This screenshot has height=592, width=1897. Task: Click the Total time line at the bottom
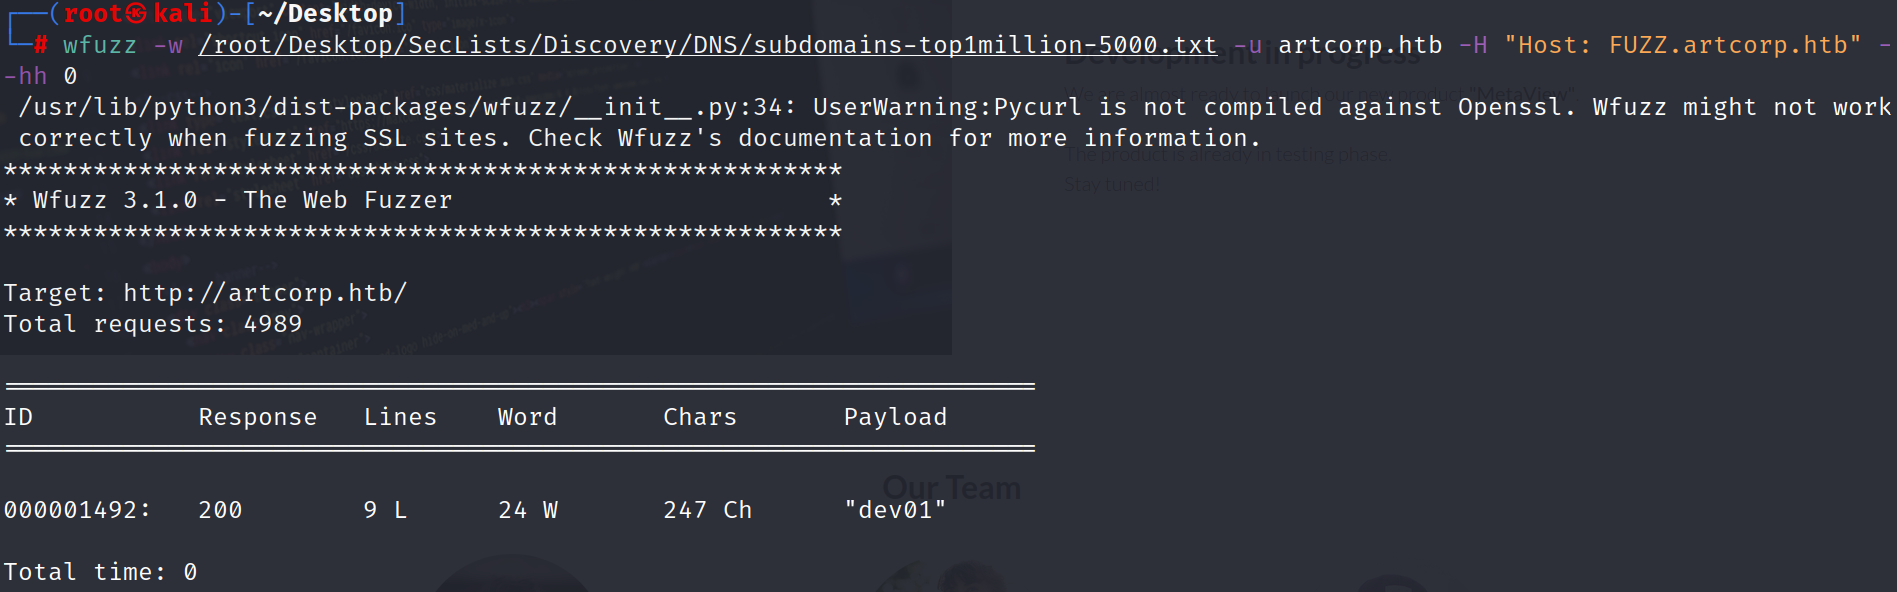pyautogui.click(x=100, y=572)
